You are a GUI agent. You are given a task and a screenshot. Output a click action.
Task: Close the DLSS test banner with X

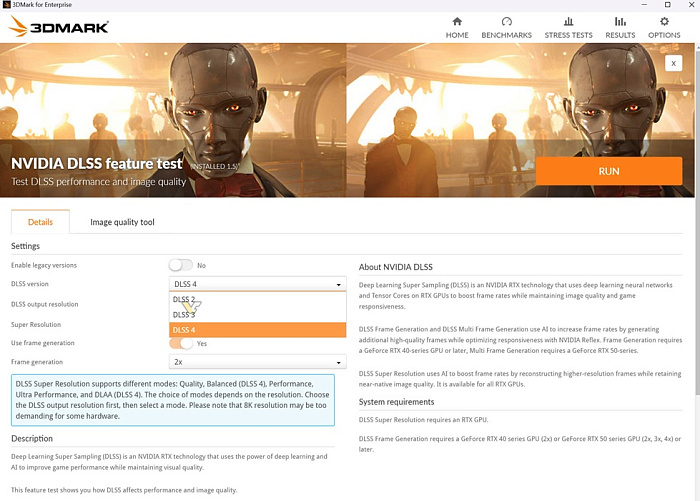(x=673, y=63)
